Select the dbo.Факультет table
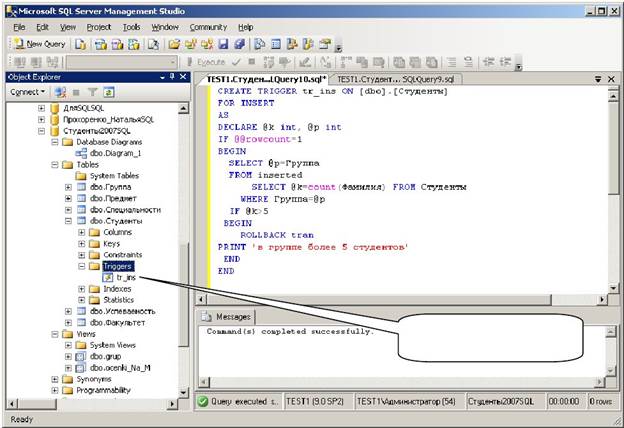This screenshot has height=428, width=624. point(117,322)
